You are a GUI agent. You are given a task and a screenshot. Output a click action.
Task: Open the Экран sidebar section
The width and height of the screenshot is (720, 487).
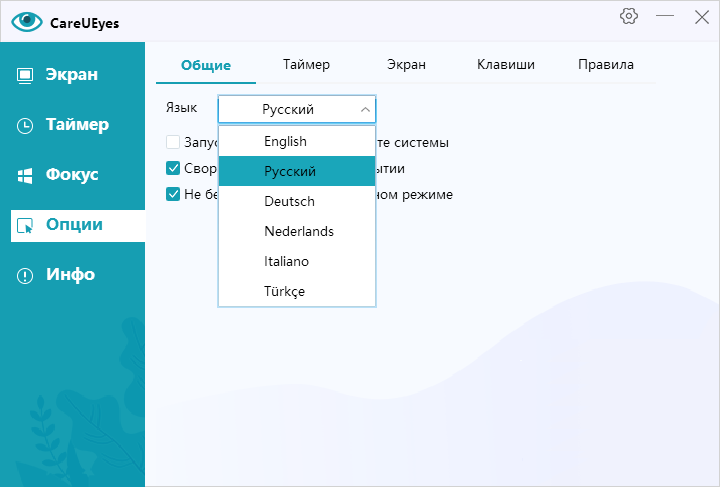pyautogui.click(x=78, y=75)
